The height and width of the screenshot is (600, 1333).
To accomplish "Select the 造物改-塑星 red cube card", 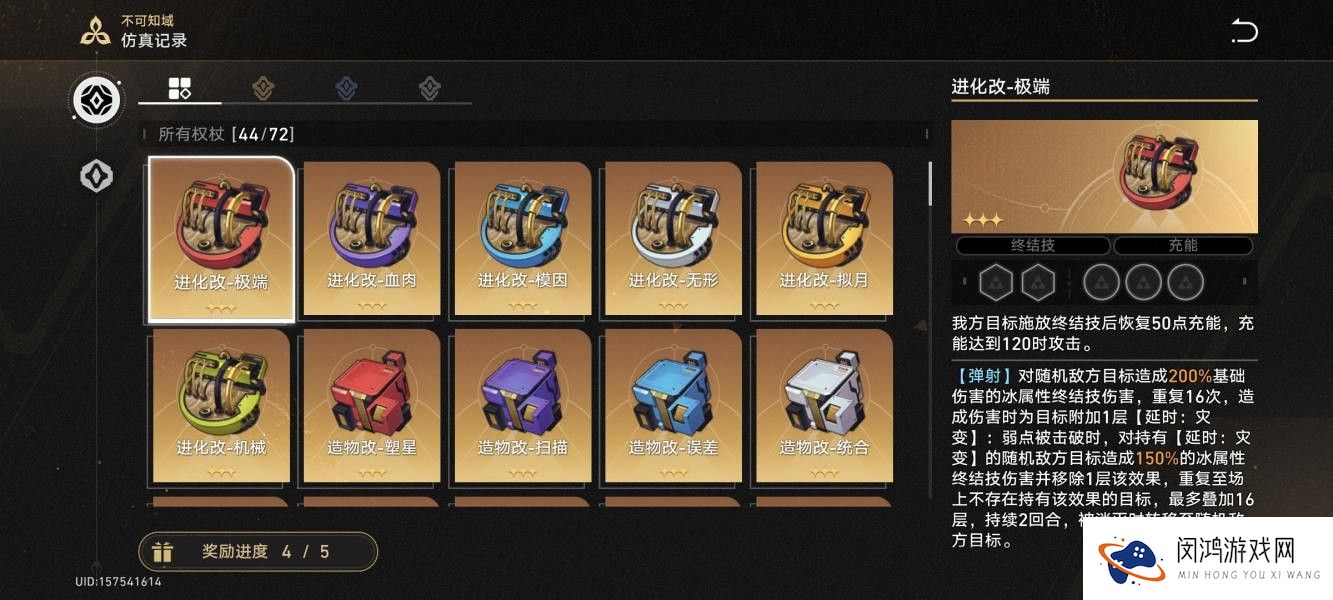I will click(x=372, y=406).
